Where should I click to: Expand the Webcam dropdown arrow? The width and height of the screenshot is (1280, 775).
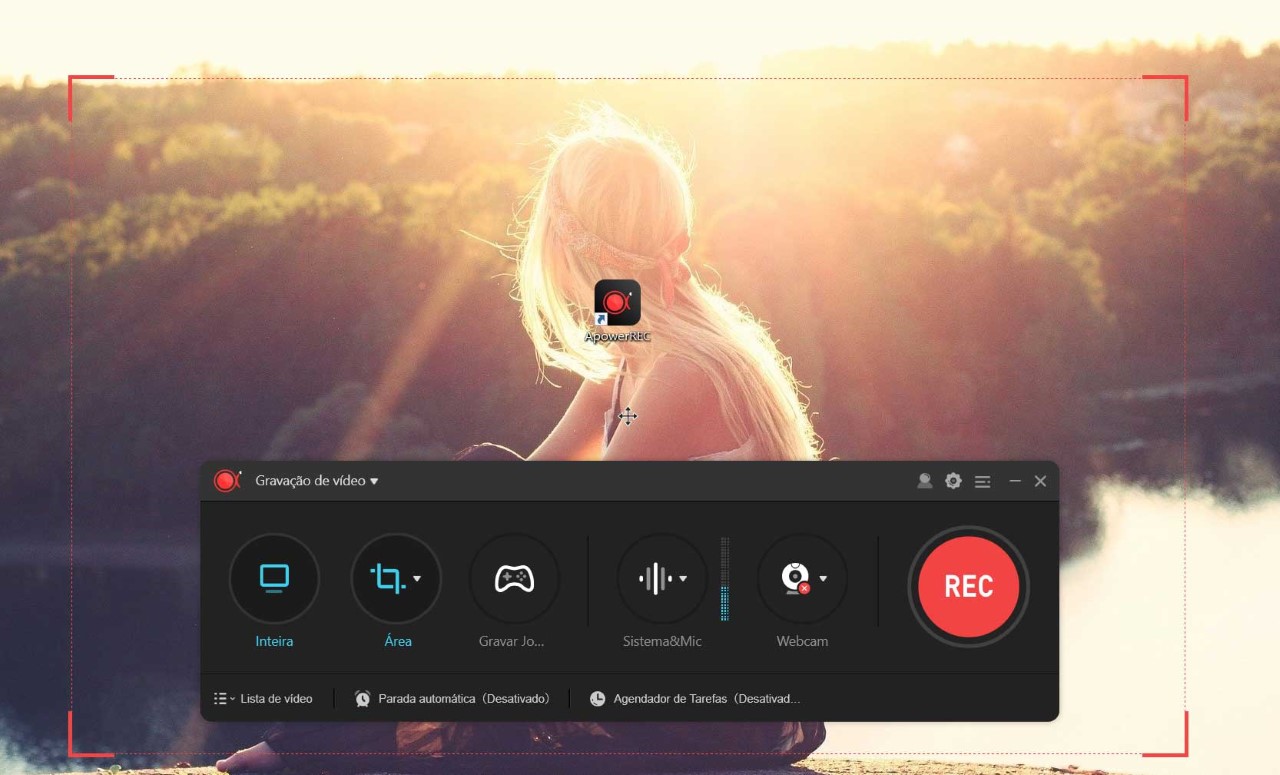823,578
